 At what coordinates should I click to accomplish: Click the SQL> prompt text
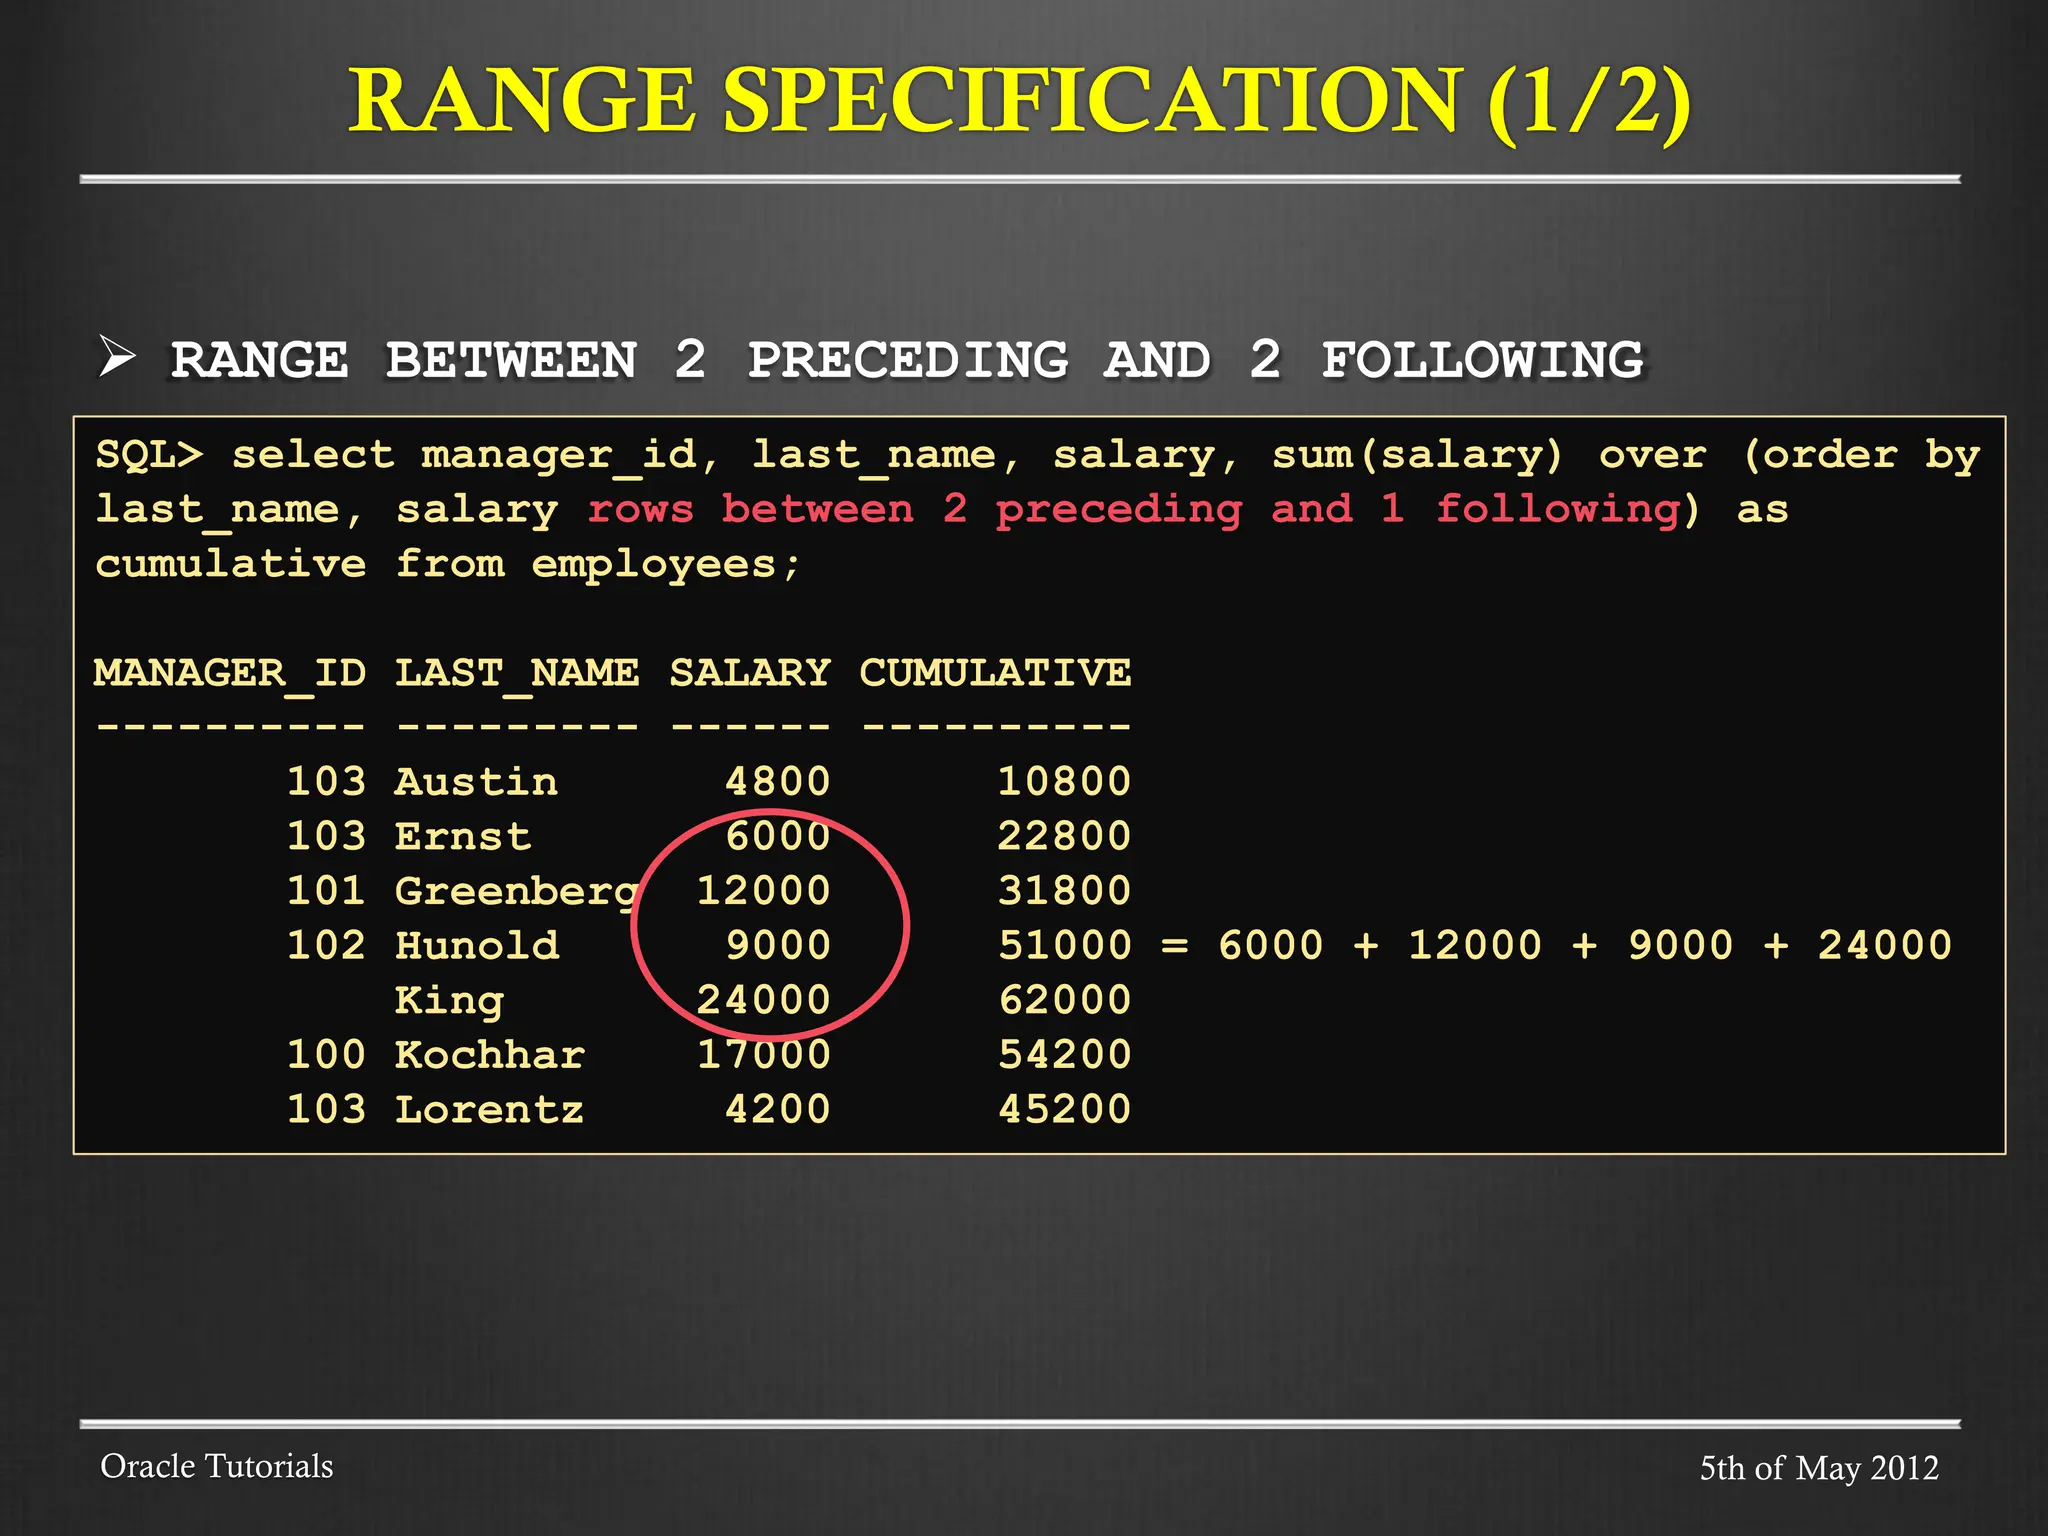(149, 456)
